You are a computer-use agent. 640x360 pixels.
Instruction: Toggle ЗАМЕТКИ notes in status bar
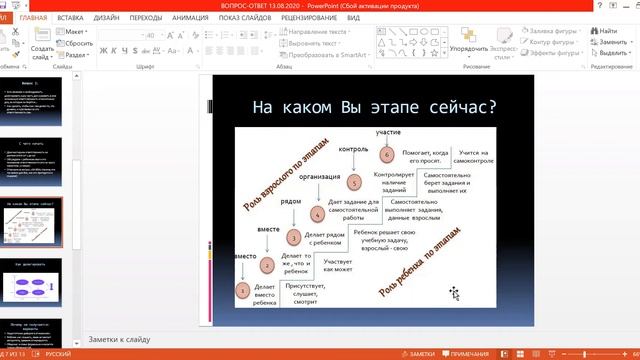pos(418,354)
